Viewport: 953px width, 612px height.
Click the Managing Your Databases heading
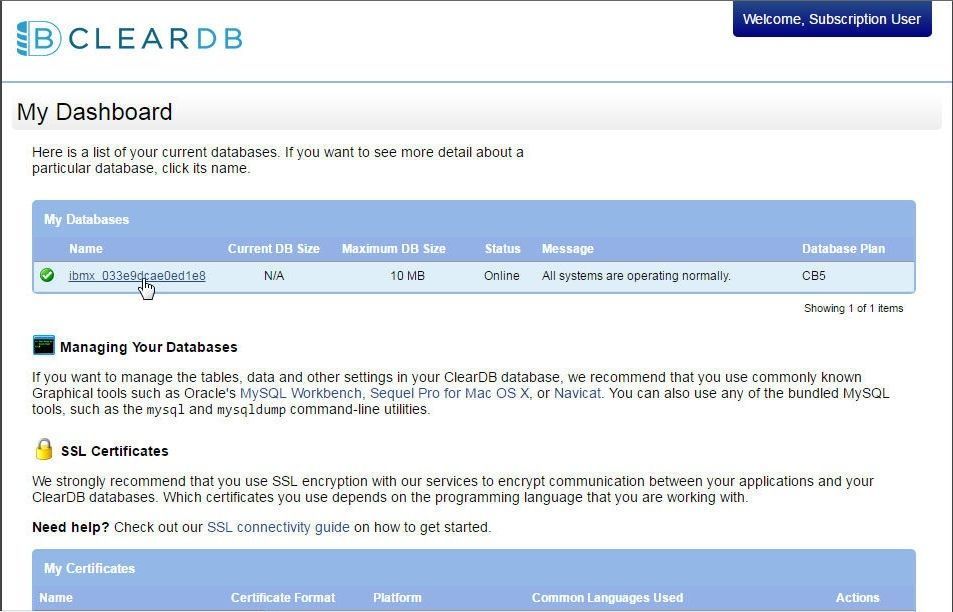point(149,347)
